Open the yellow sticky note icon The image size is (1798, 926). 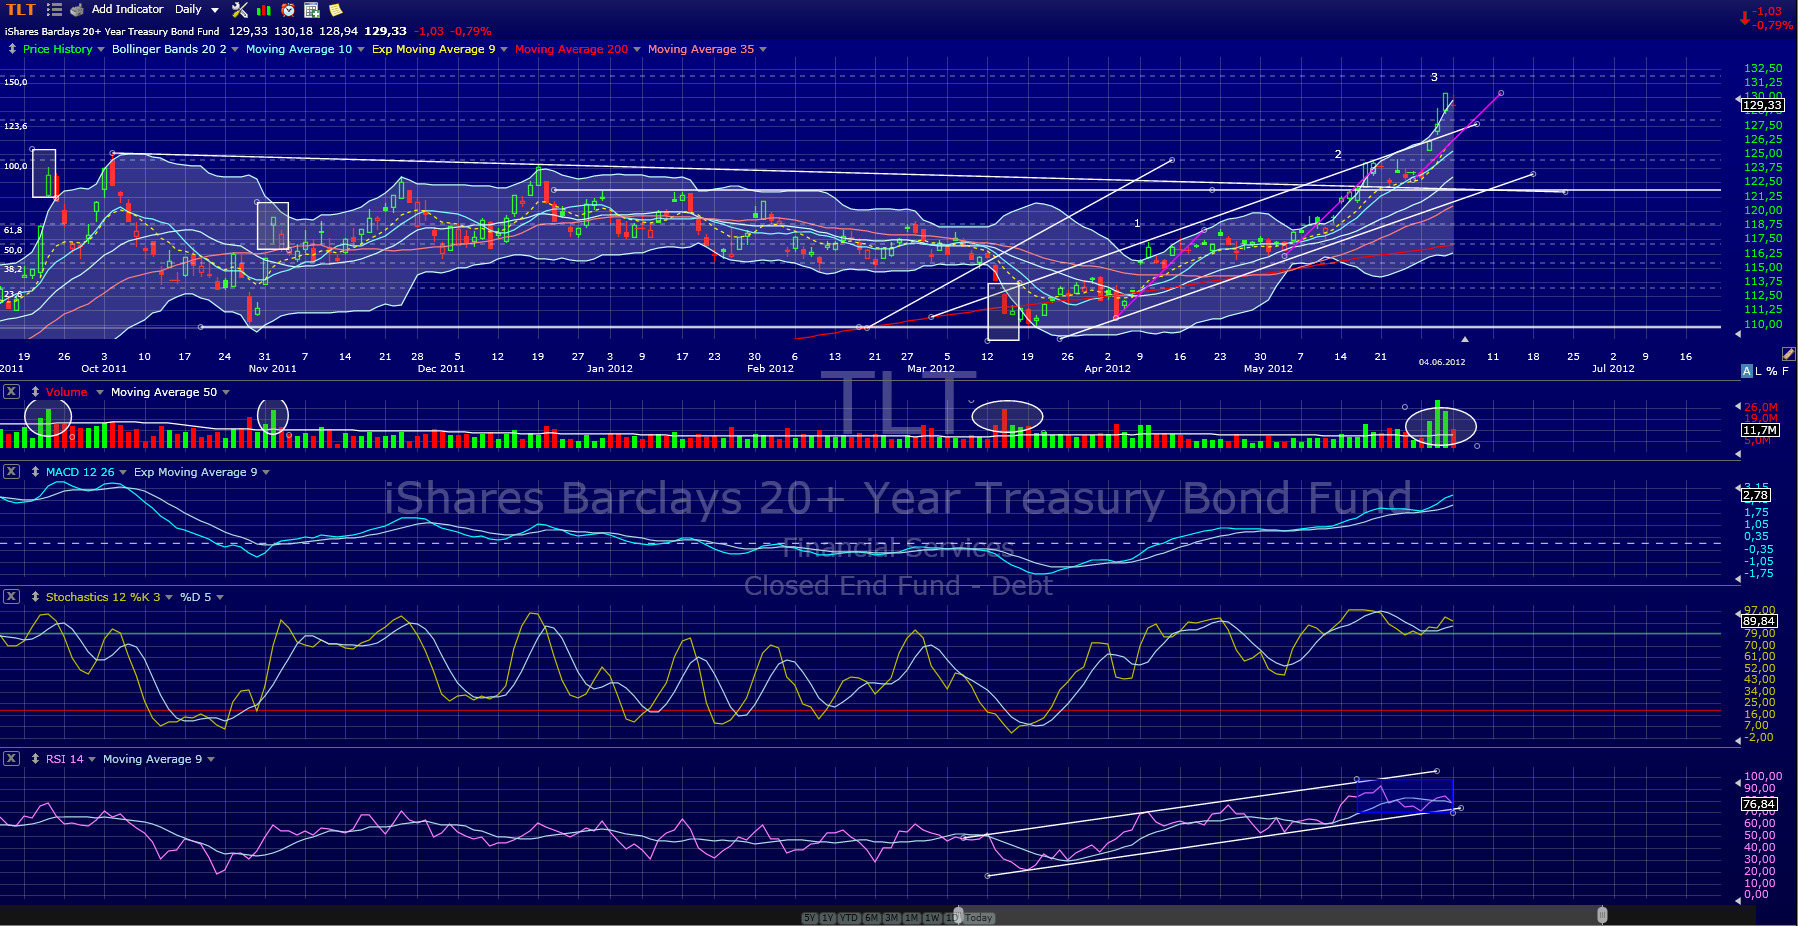336,10
